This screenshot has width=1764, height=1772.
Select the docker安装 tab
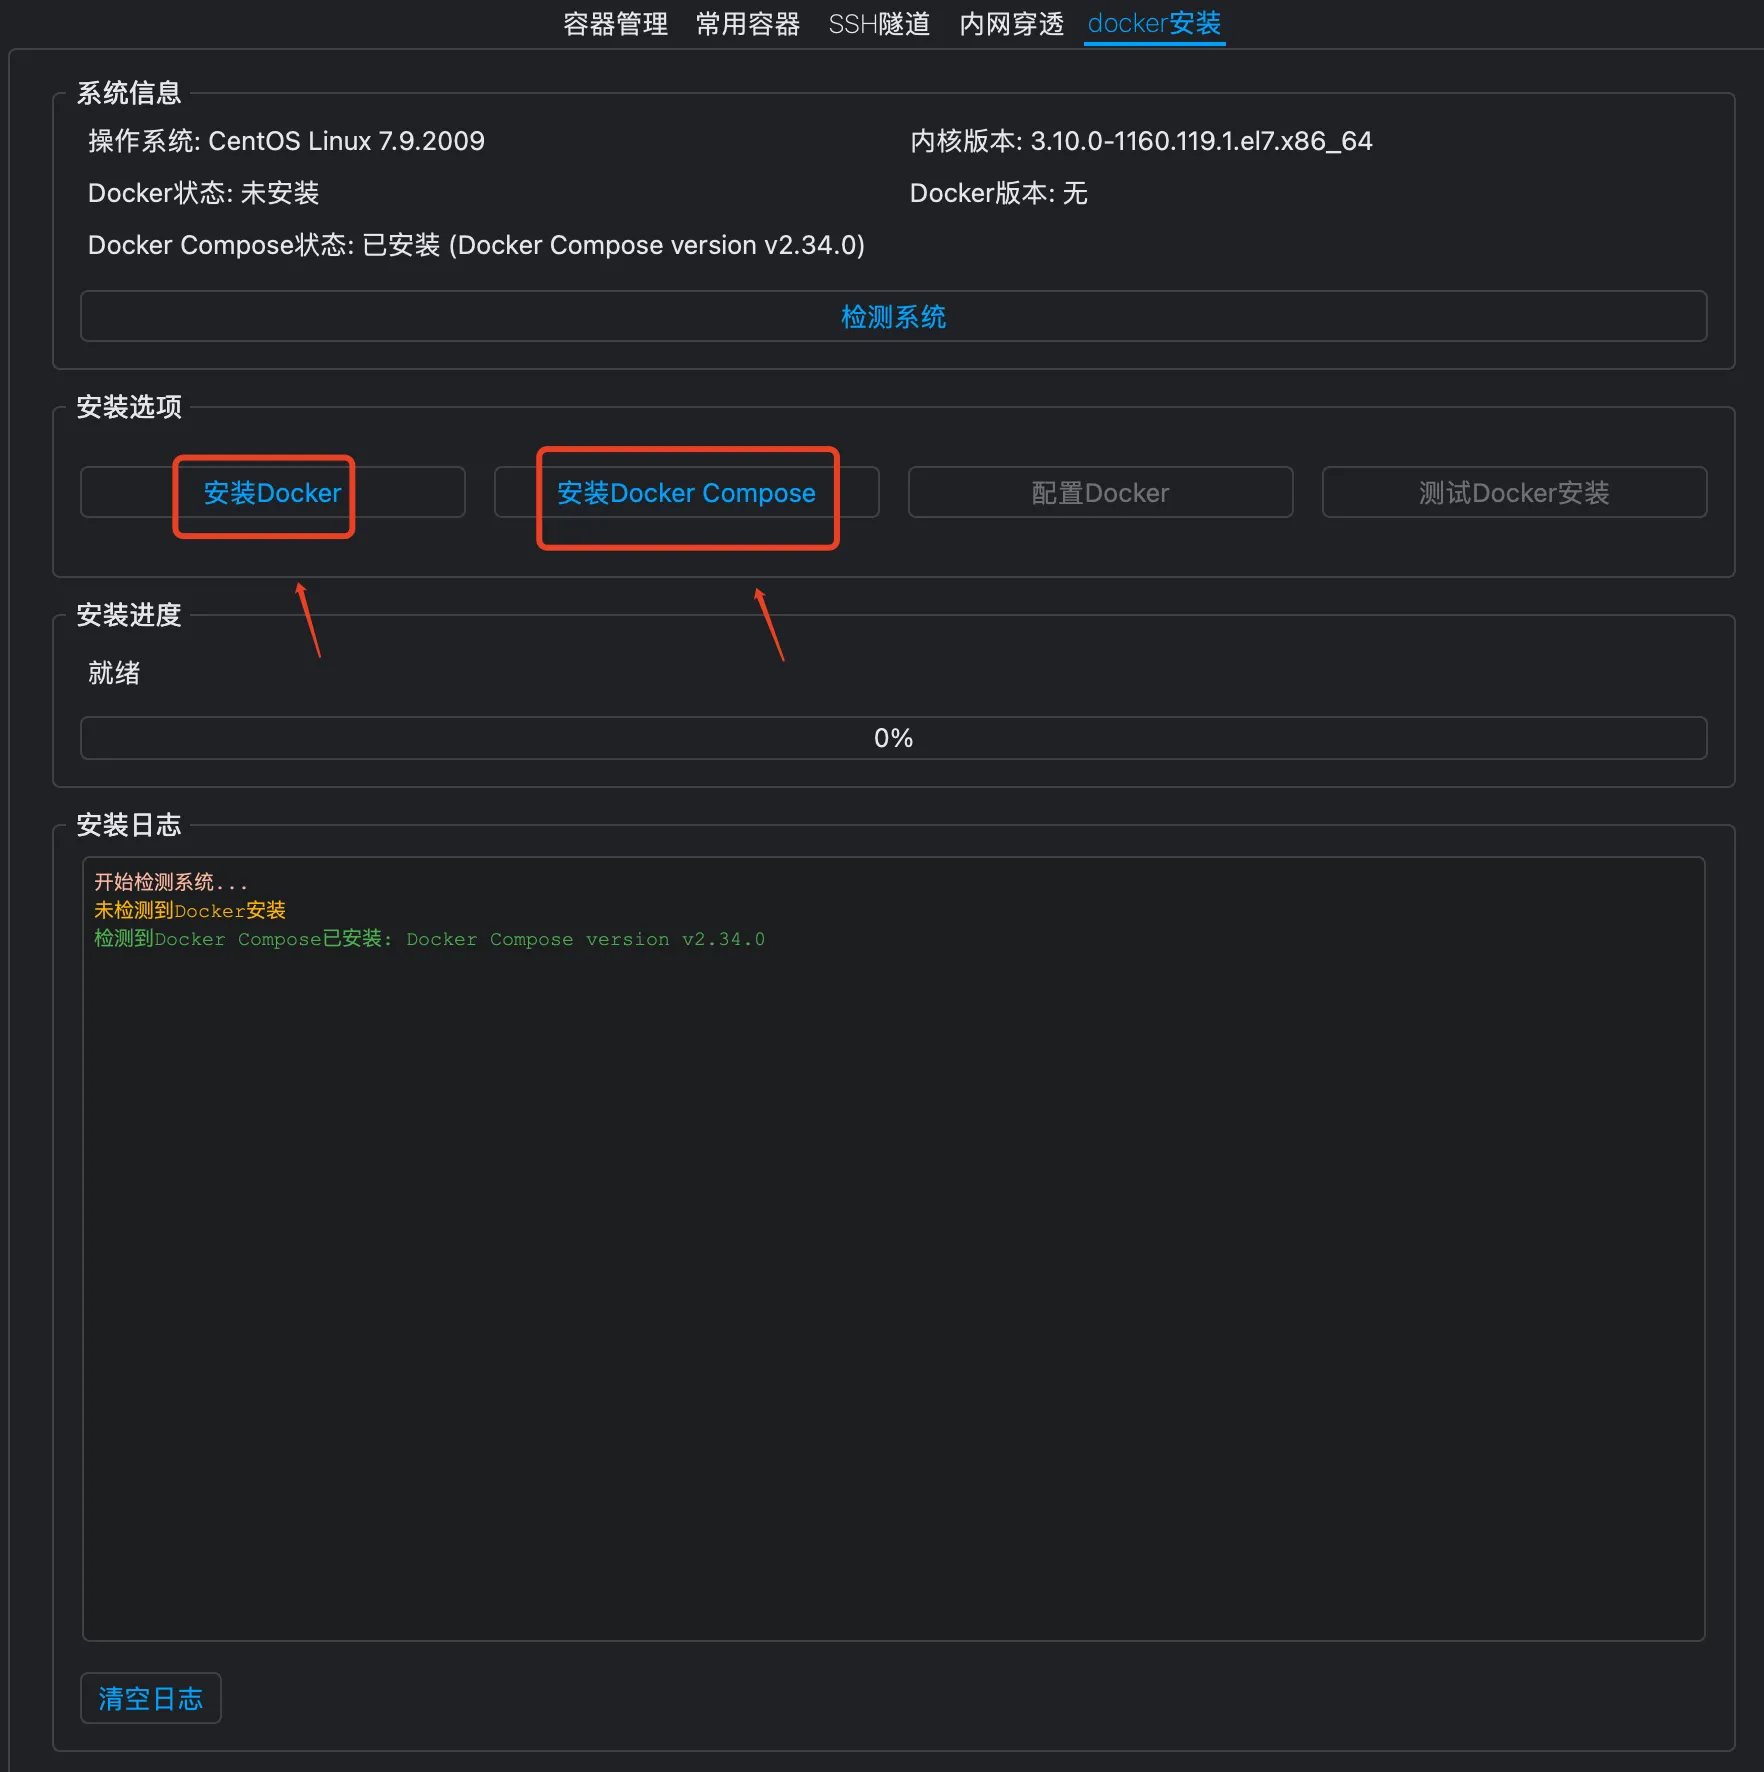[1154, 24]
